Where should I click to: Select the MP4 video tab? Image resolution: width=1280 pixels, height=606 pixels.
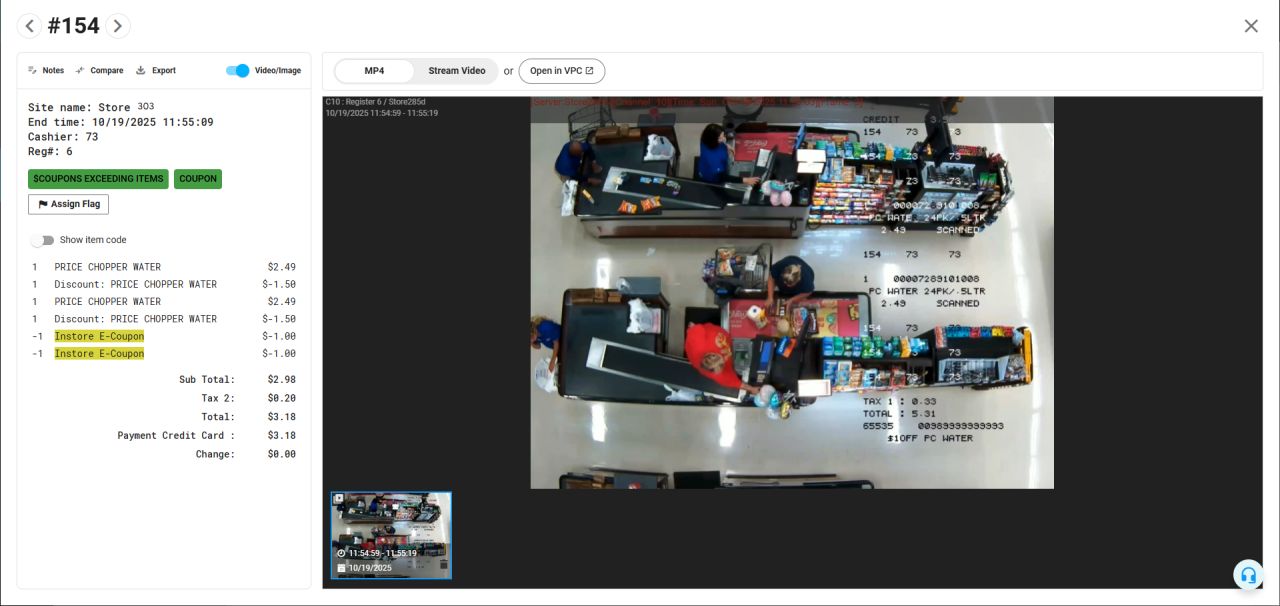coord(374,71)
